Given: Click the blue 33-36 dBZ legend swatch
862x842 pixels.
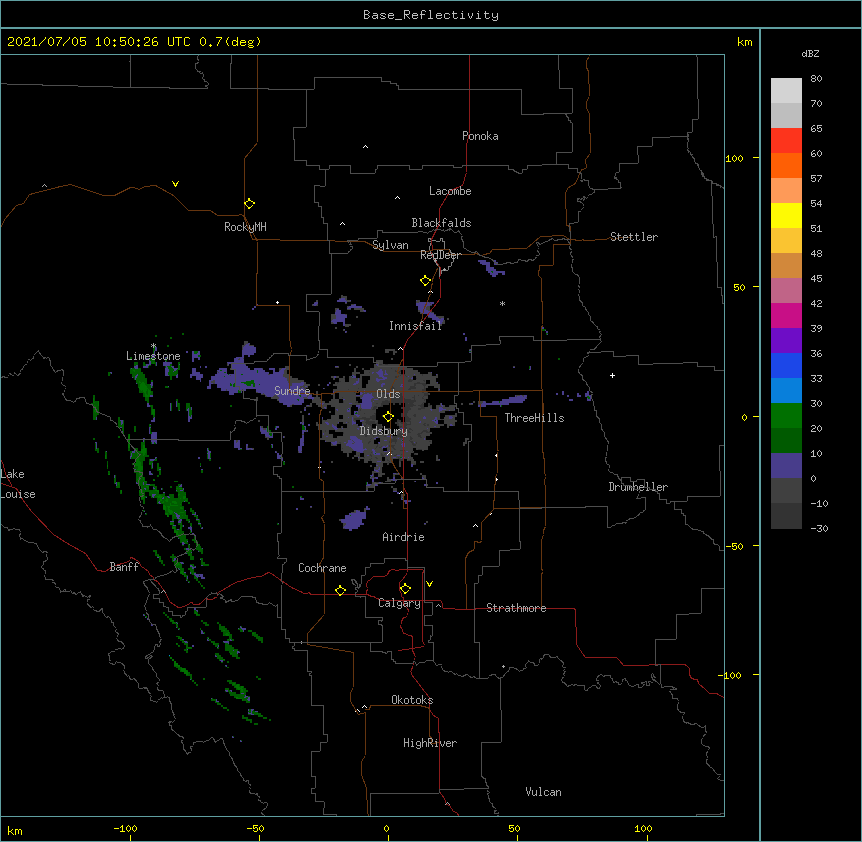Looking at the screenshot, I should [x=786, y=365].
